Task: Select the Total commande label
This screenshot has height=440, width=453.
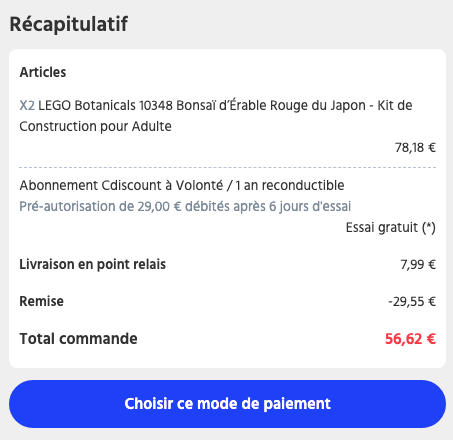Action: (x=78, y=339)
